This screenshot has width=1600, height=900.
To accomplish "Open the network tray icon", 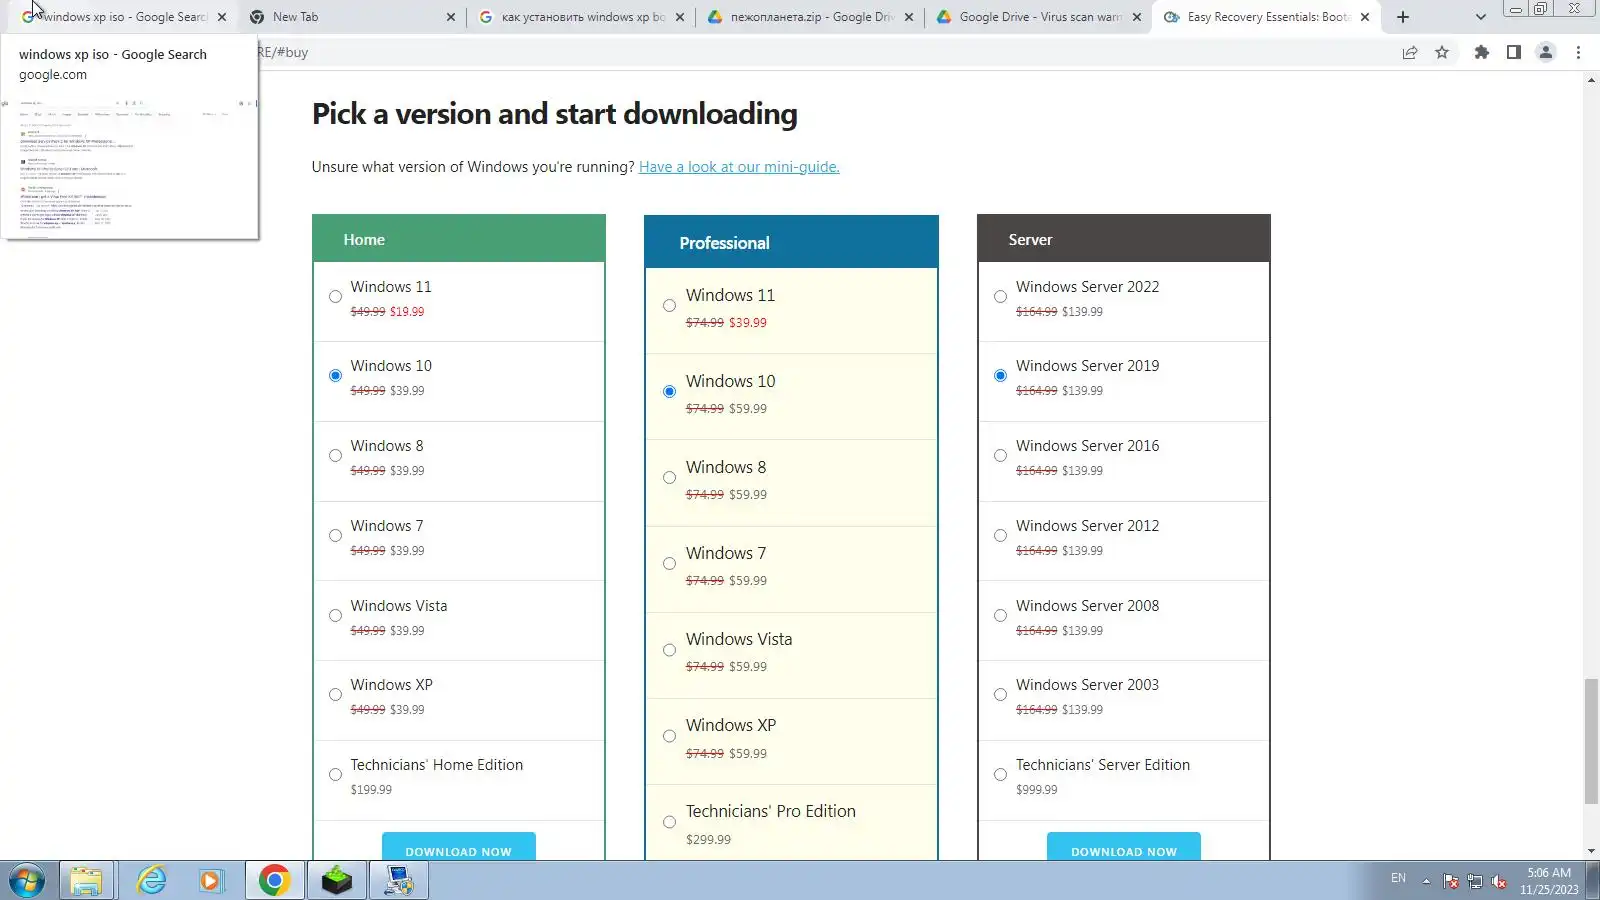I will [x=1475, y=881].
